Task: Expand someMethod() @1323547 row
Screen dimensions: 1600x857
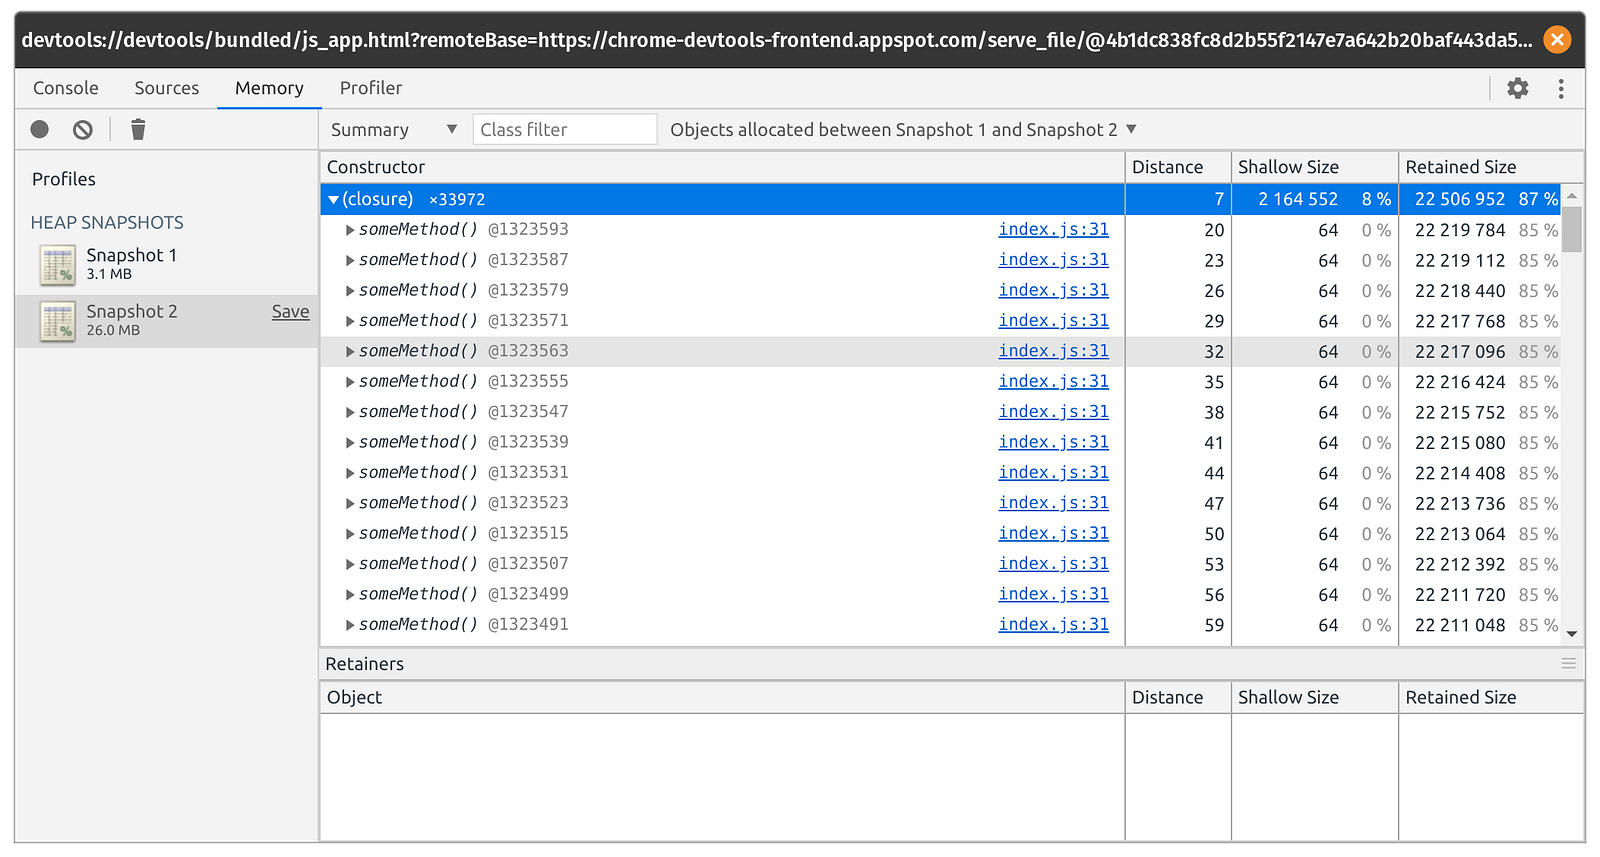Action: pos(350,412)
